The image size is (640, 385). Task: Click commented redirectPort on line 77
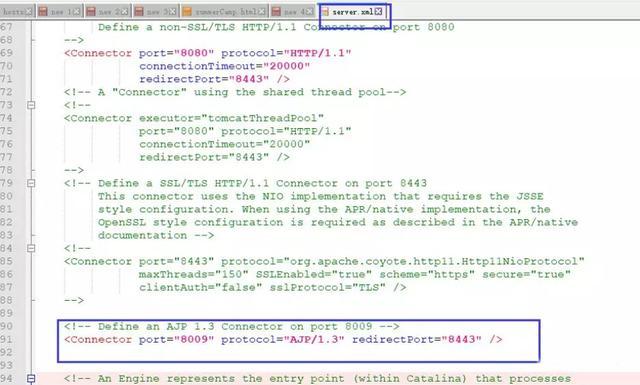tap(204, 157)
